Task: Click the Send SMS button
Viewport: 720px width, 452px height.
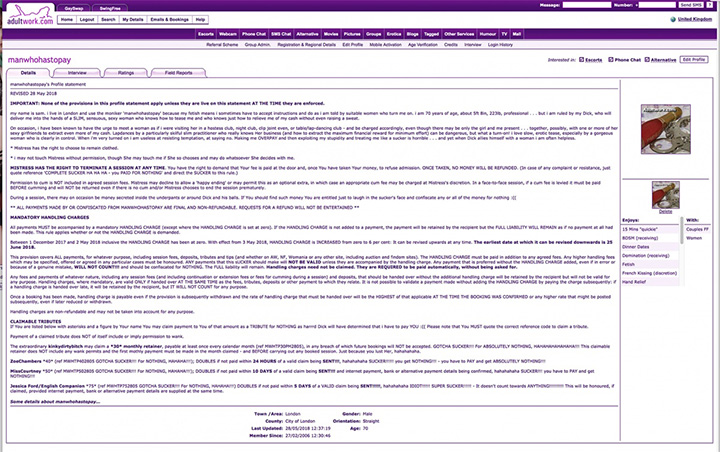Action: [691, 5]
